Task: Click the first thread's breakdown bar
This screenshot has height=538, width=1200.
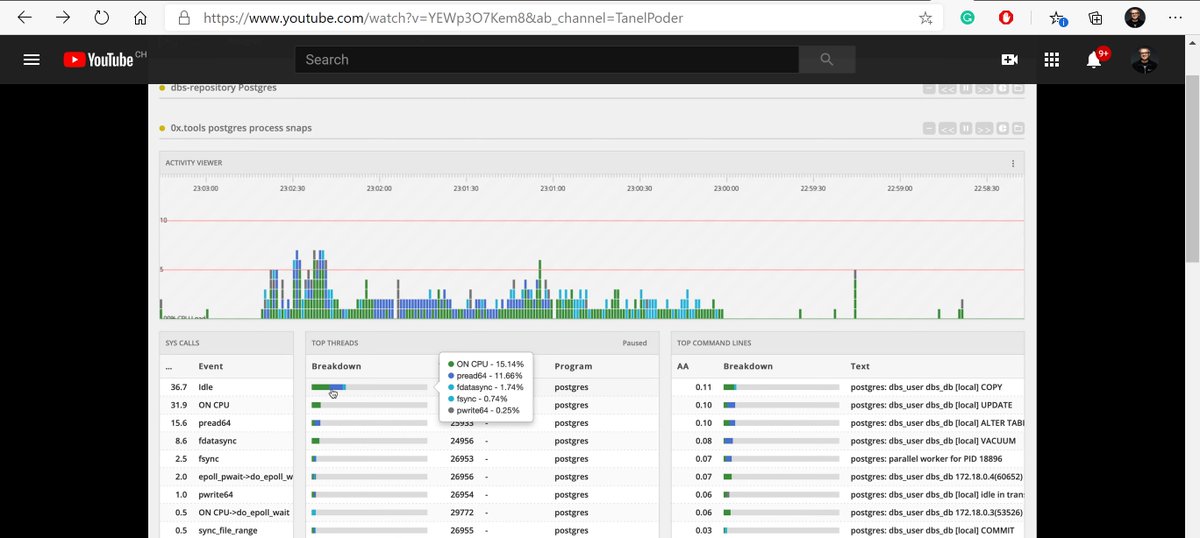Action: (369, 387)
